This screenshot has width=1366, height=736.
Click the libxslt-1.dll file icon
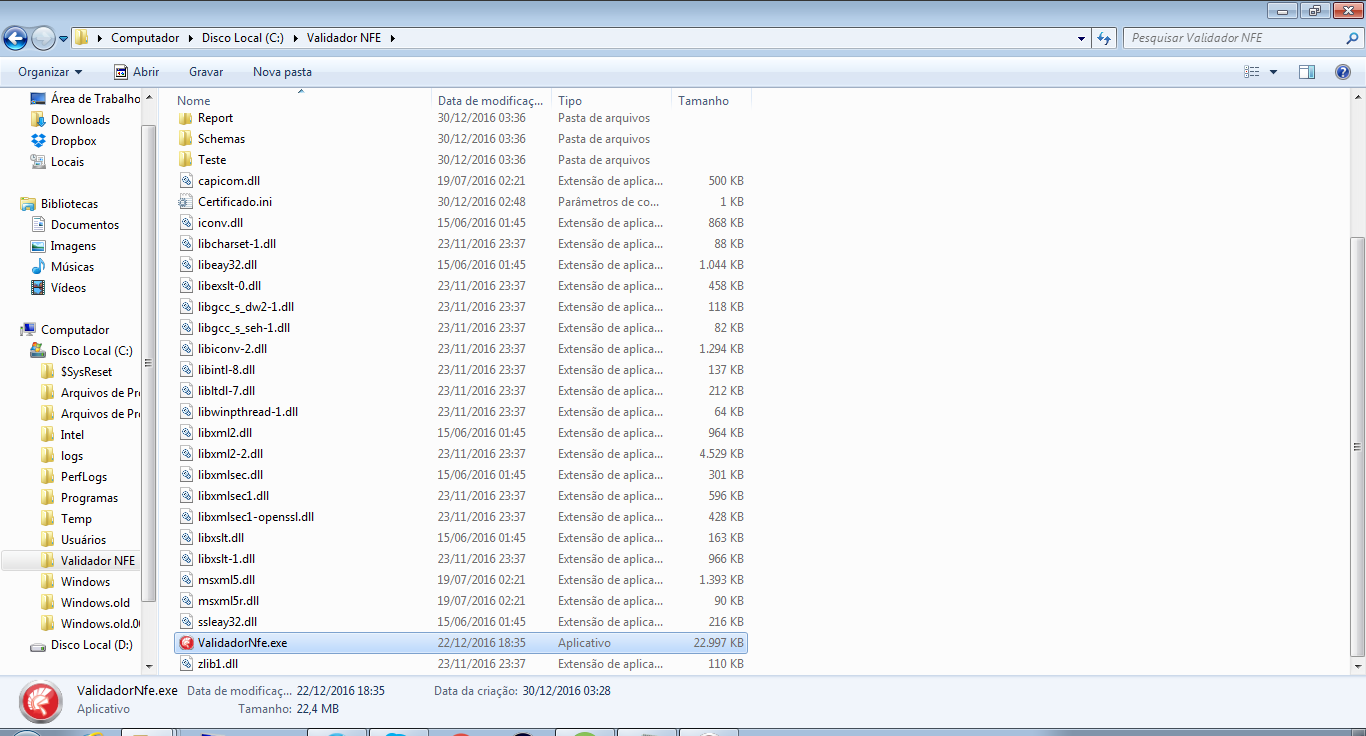(185, 559)
